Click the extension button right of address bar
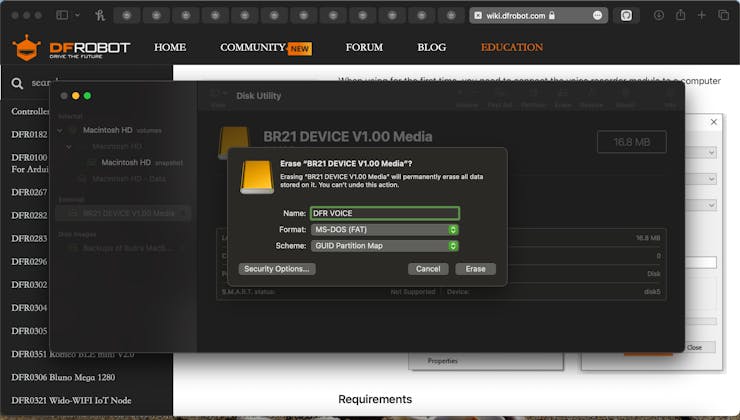The image size is (740, 420). [626, 16]
